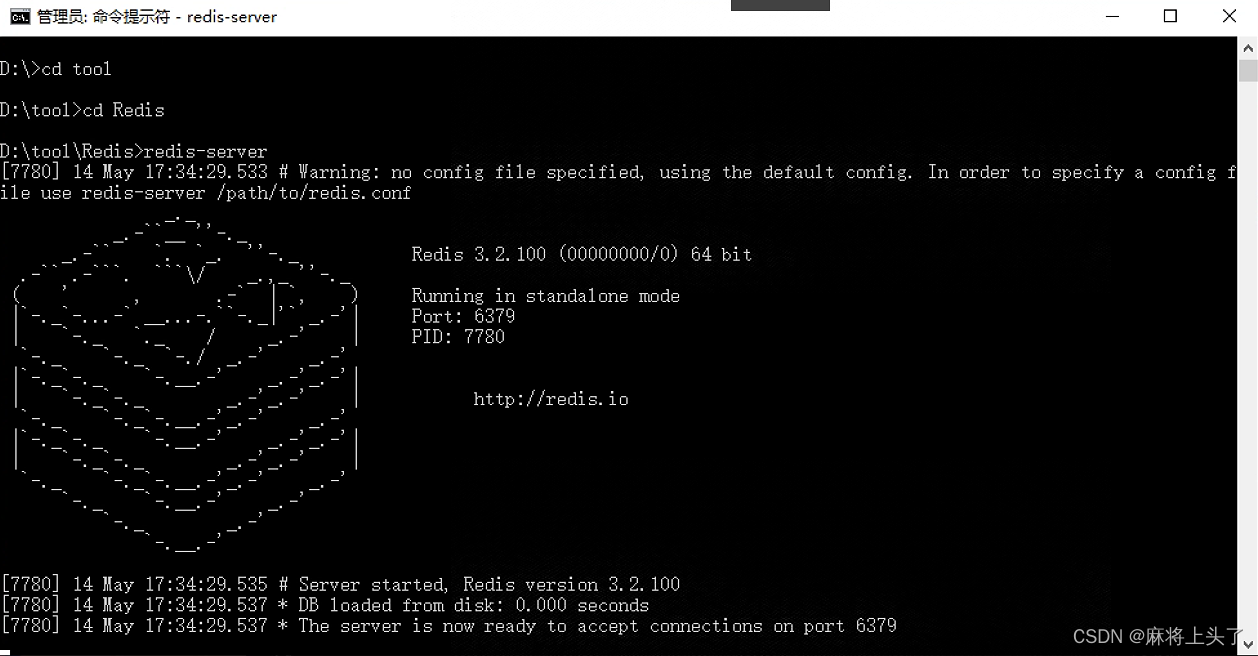The height and width of the screenshot is (656, 1258).
Task: Close the redis-server command prompt window
Action: click(x=1229, y=16)
